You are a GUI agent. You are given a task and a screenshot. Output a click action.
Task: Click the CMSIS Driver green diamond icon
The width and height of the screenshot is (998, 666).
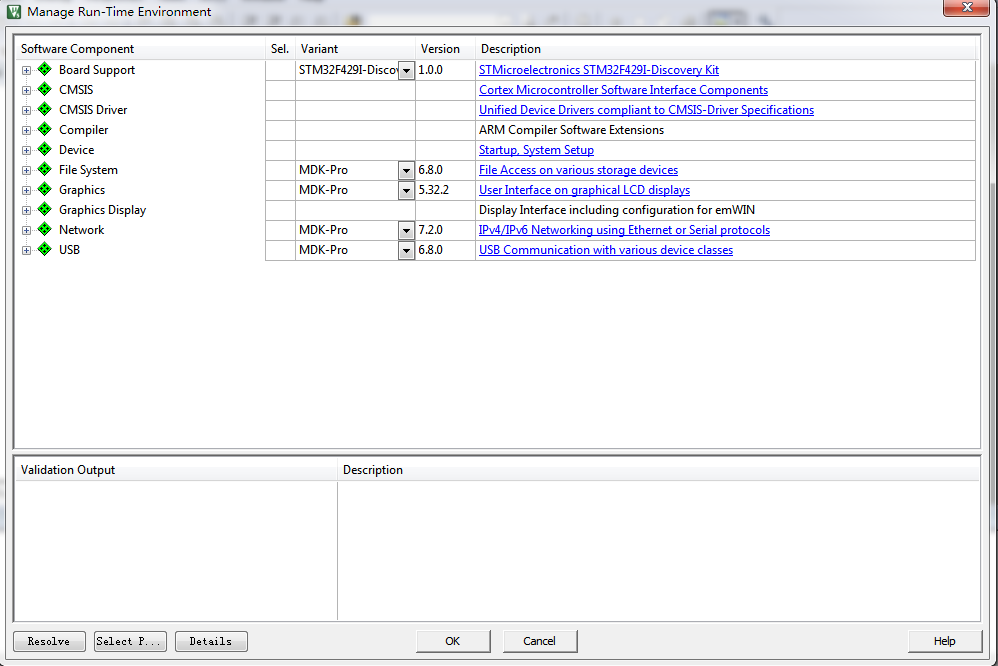pyautogui.click(x=45, y=110)
